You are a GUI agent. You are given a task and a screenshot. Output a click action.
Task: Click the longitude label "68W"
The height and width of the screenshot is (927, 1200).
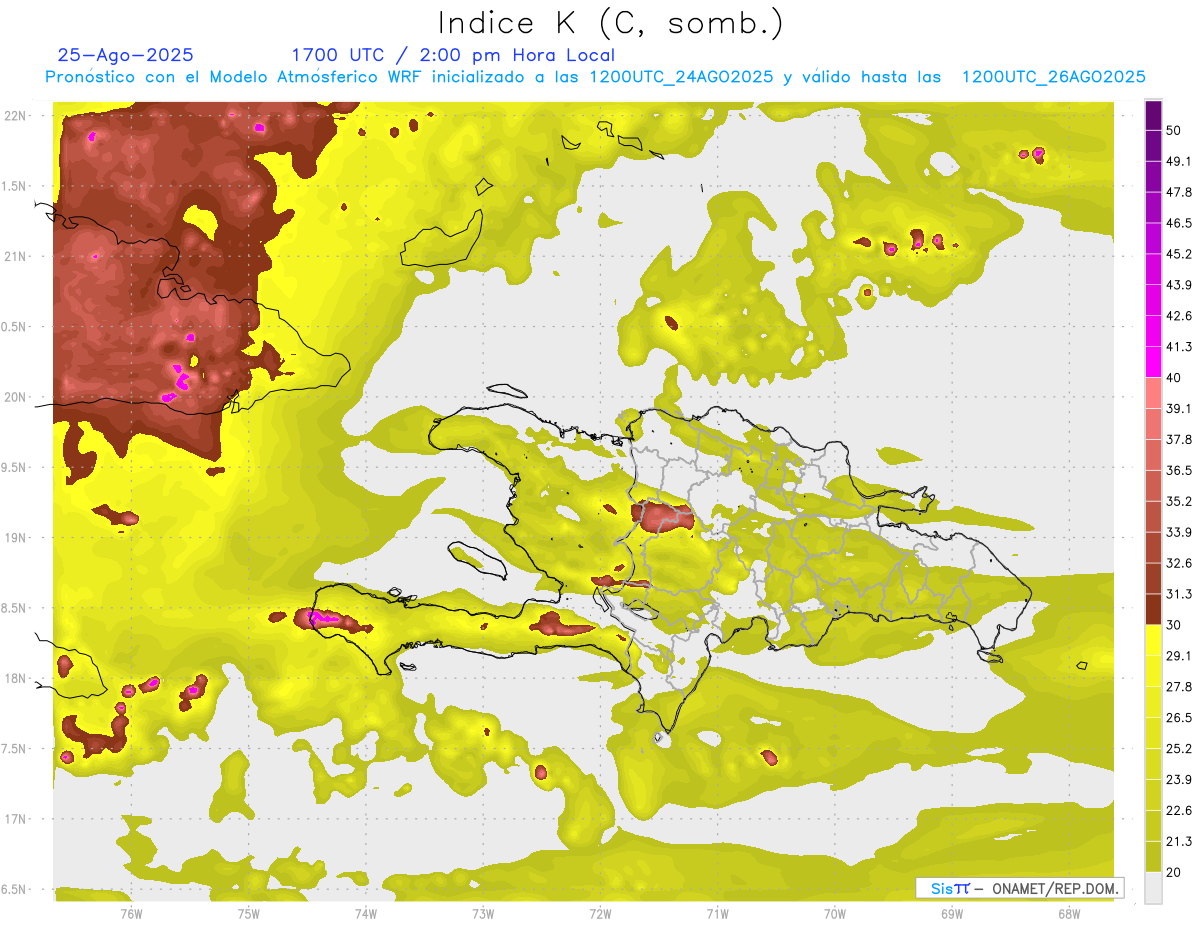(1068, 913)
